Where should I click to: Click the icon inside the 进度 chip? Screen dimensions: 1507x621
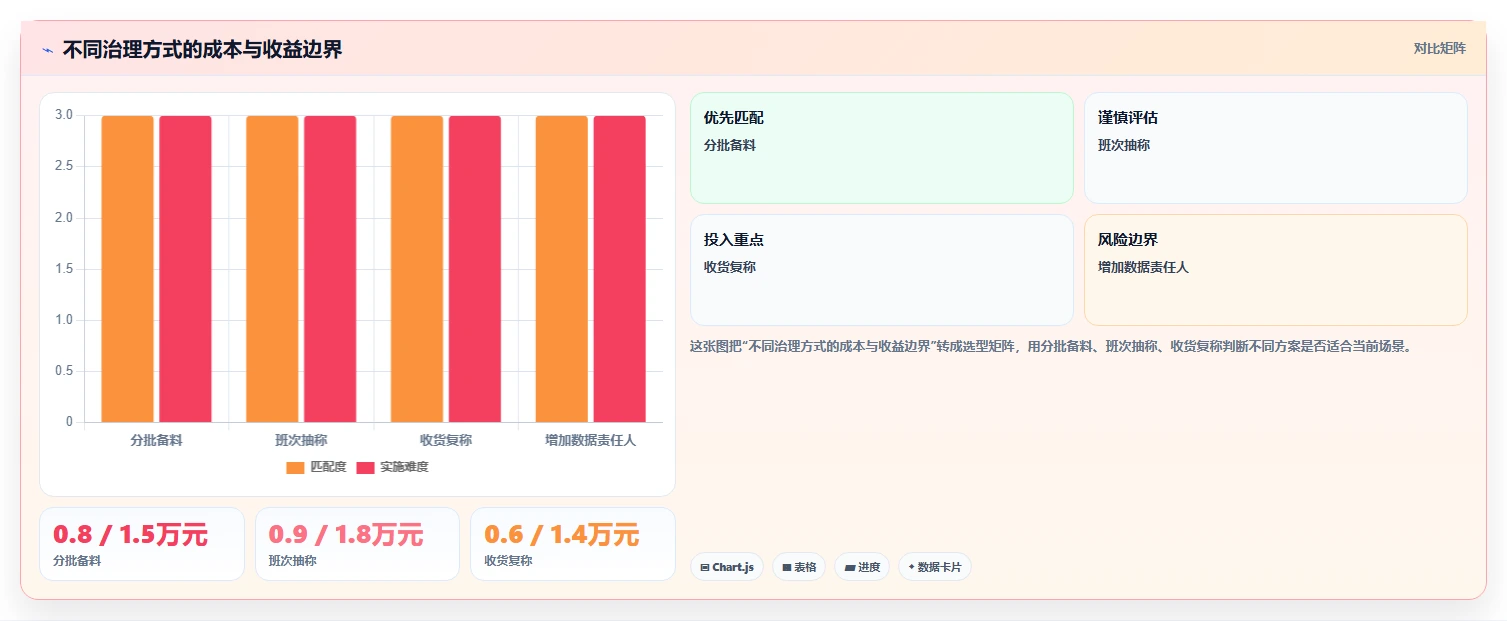pyautogui.click(x=850, y=567)
